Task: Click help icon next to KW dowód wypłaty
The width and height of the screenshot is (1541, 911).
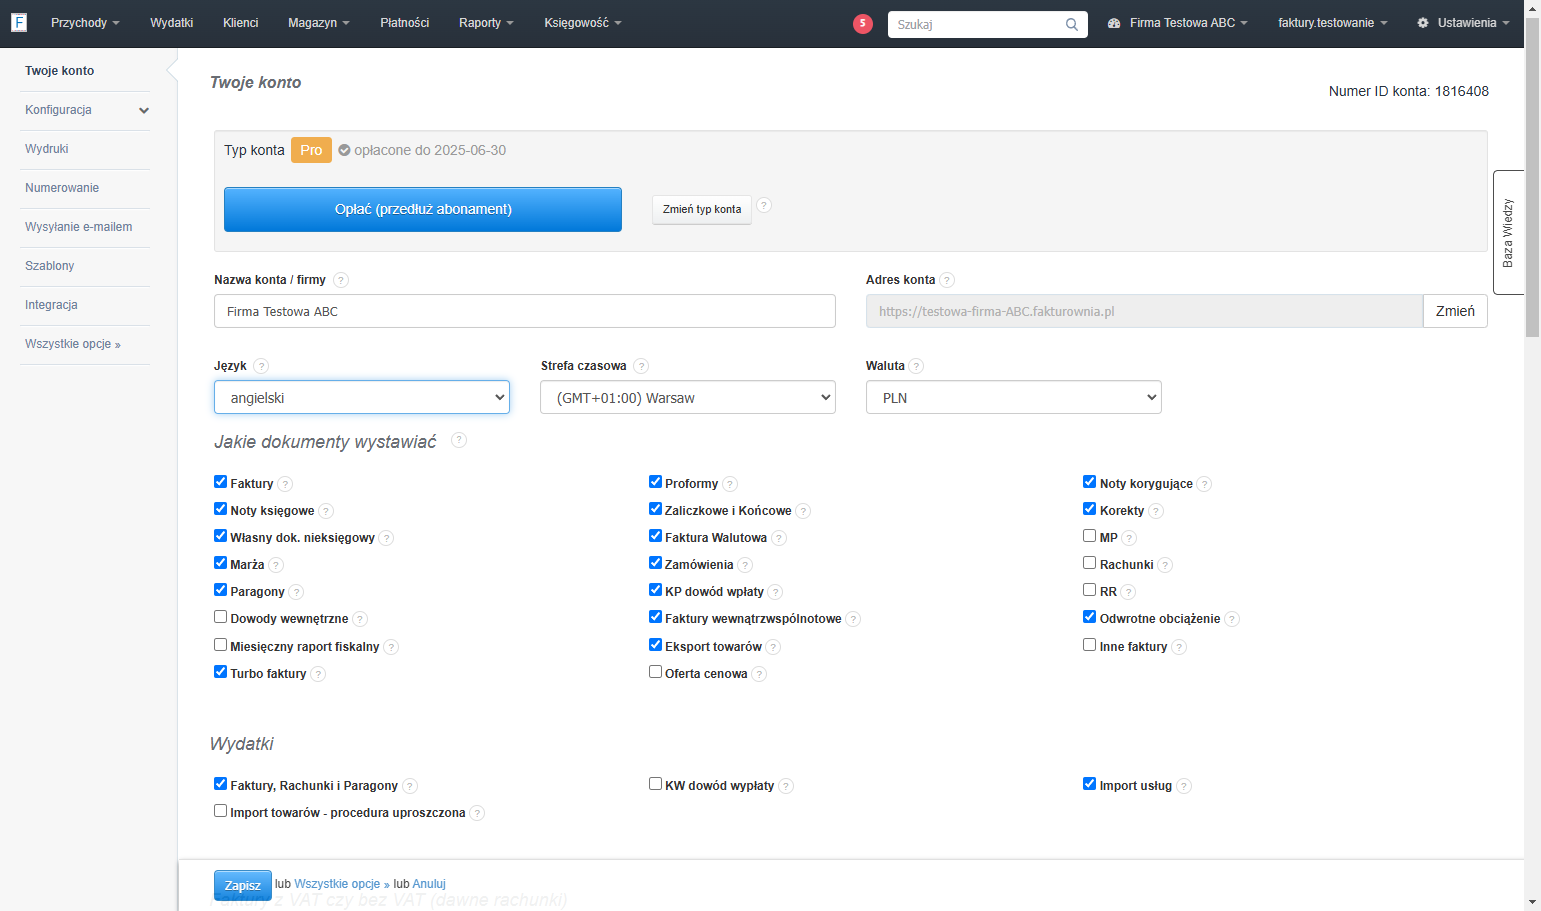Action: click(x=786, y=786)
